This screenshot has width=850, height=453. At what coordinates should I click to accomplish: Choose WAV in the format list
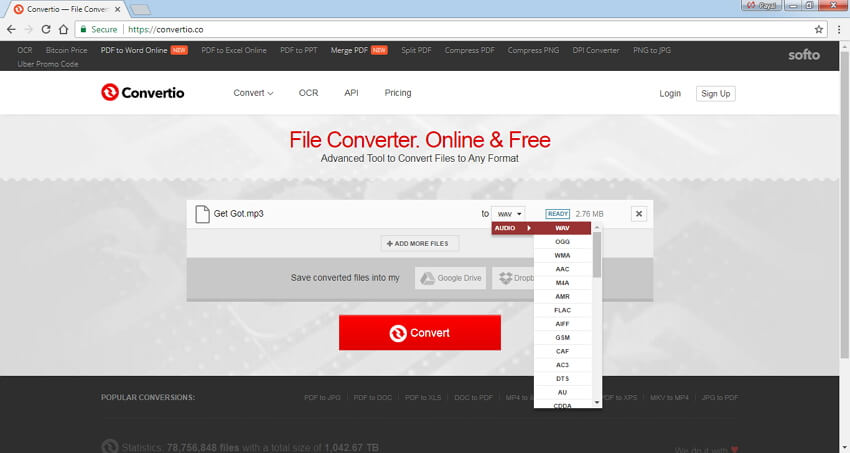(562, 228)
